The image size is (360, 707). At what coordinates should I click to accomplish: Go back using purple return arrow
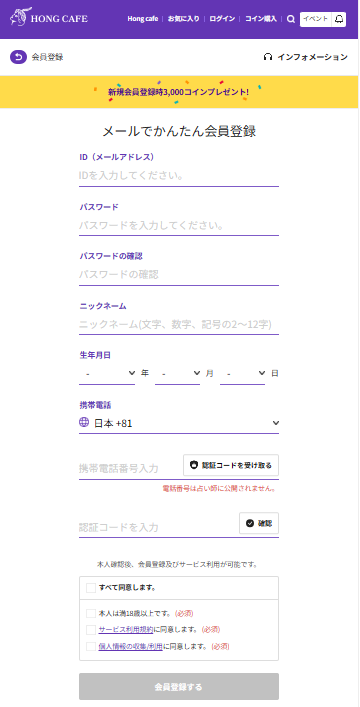[18, 57]
